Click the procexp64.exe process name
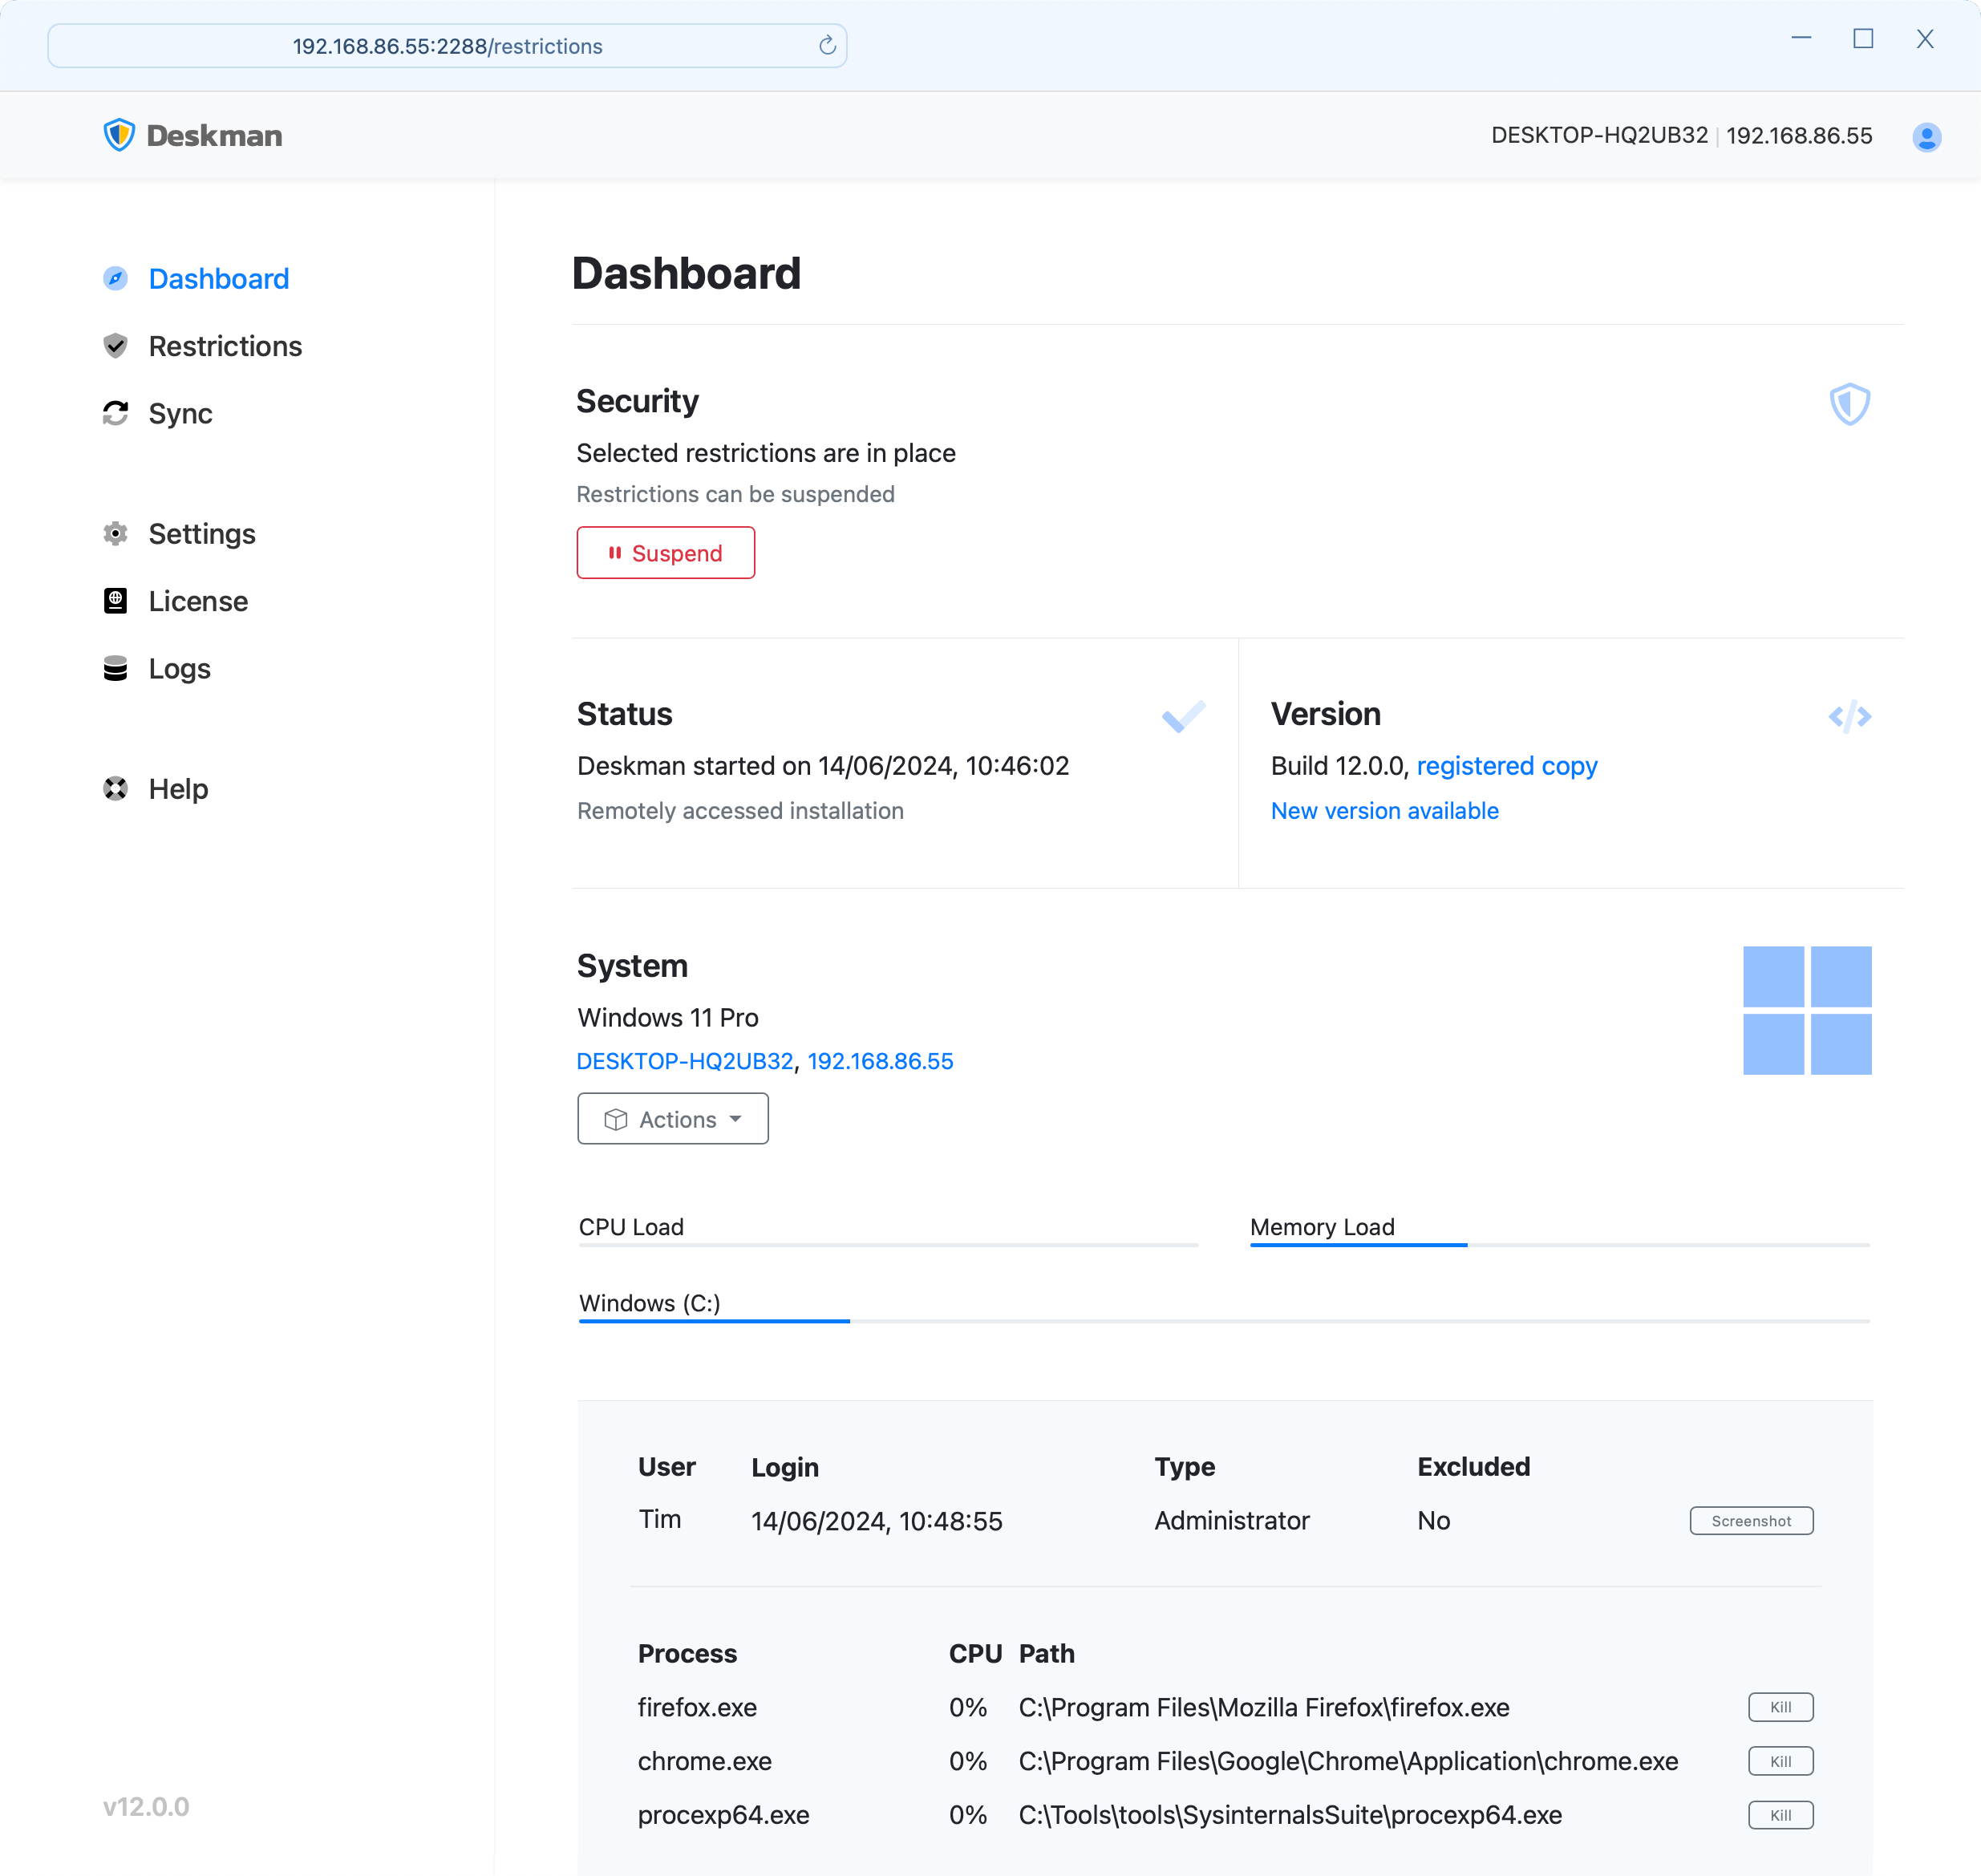Image resolution: width=1981 pixels, height=1876 pixels. [723, 1815]
